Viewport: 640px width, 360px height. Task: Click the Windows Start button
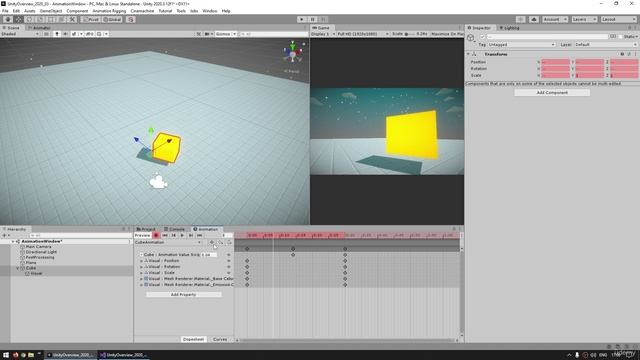coord(6,355)
